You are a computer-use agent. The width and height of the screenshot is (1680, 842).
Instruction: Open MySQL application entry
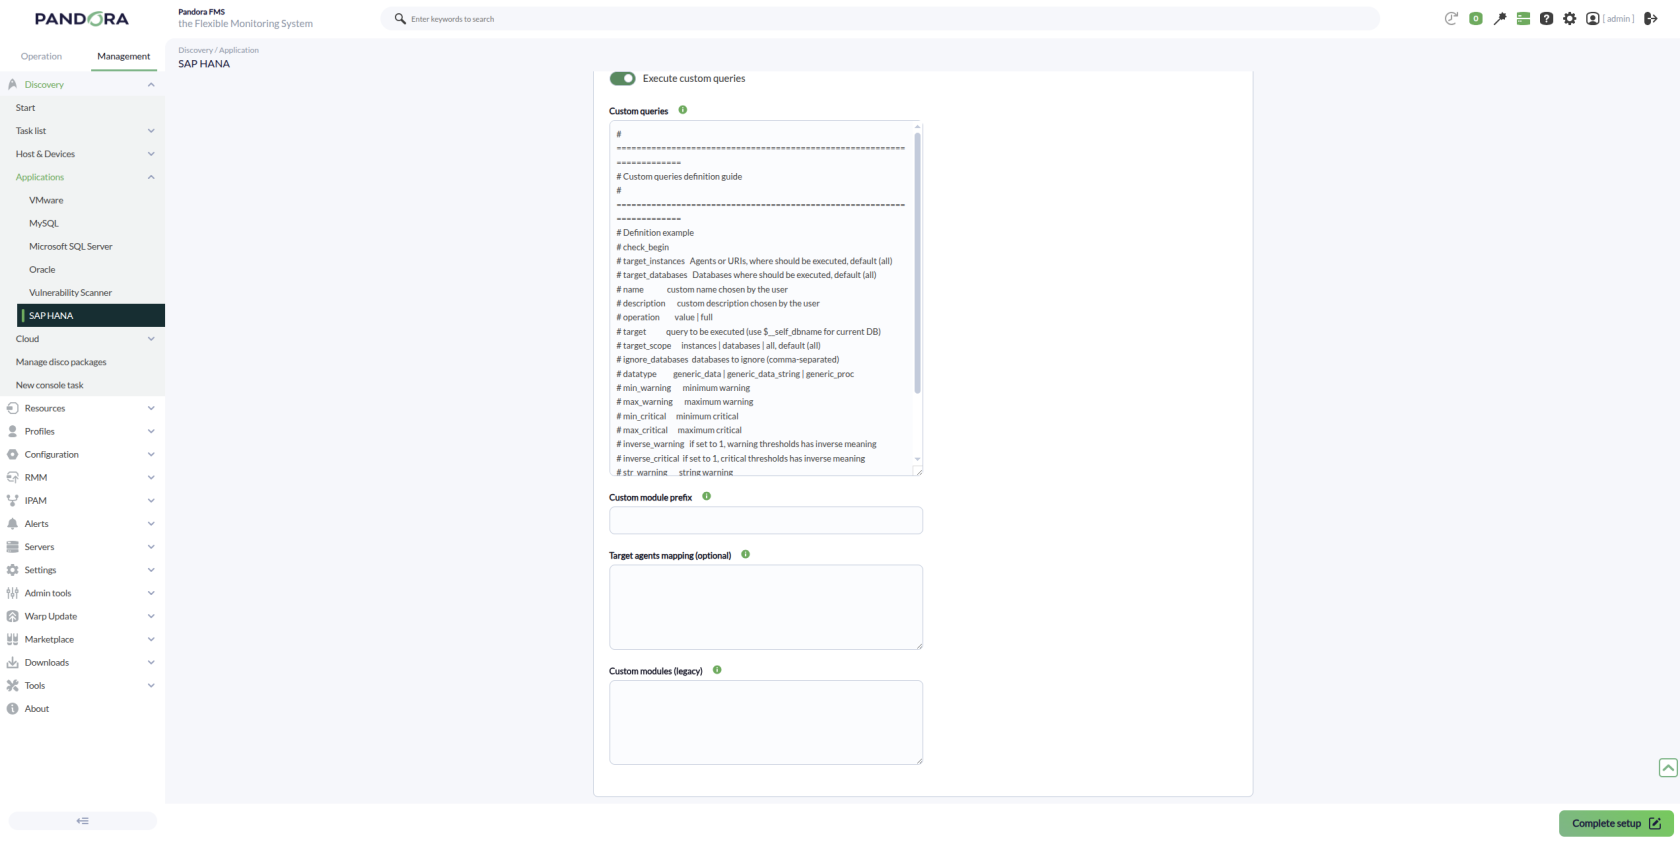[x=44, y=223]
